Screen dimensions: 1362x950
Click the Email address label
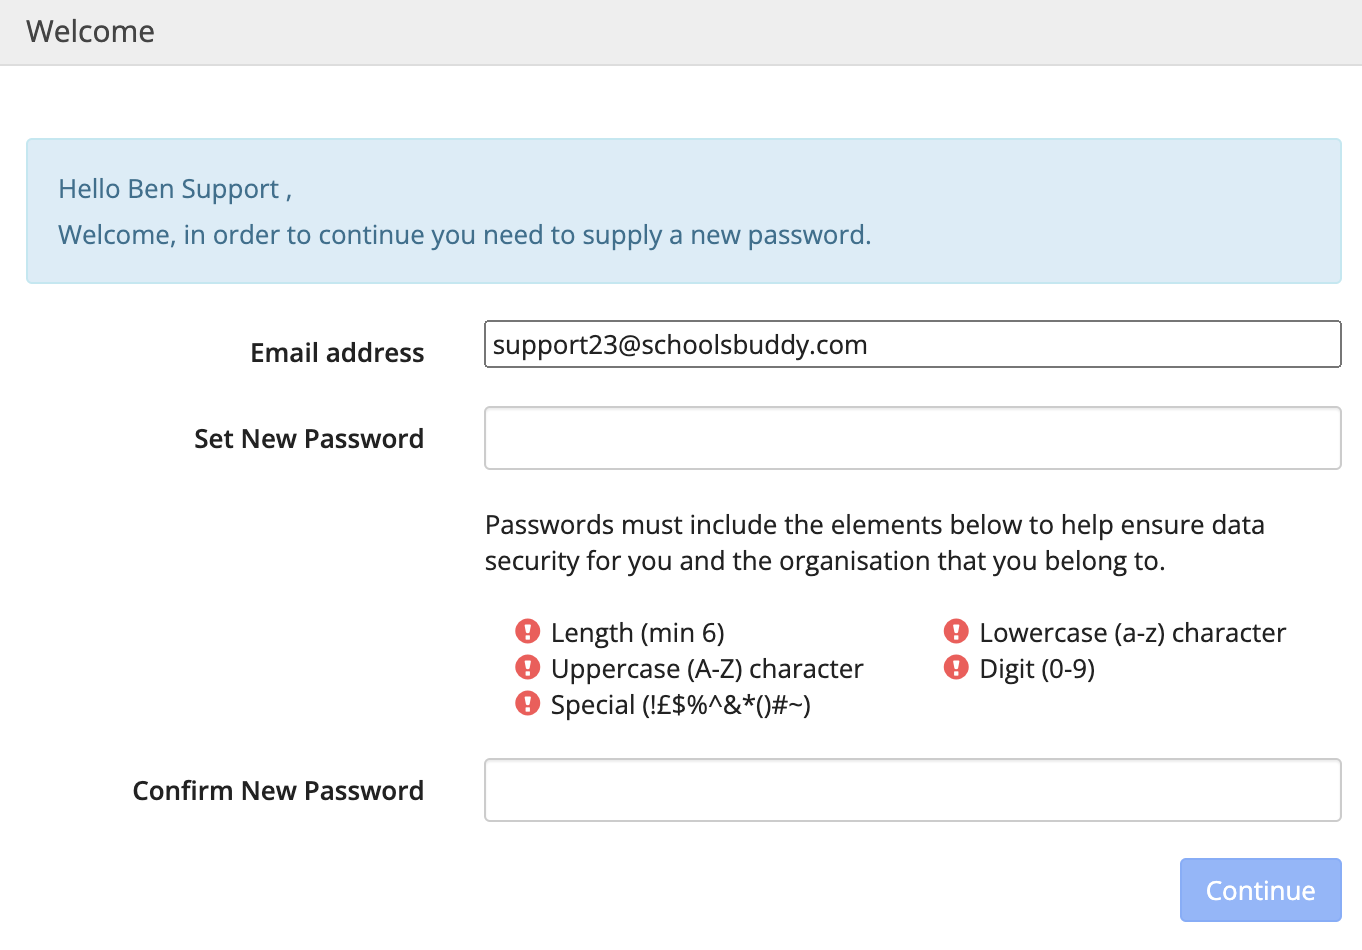tap(337, 353)
